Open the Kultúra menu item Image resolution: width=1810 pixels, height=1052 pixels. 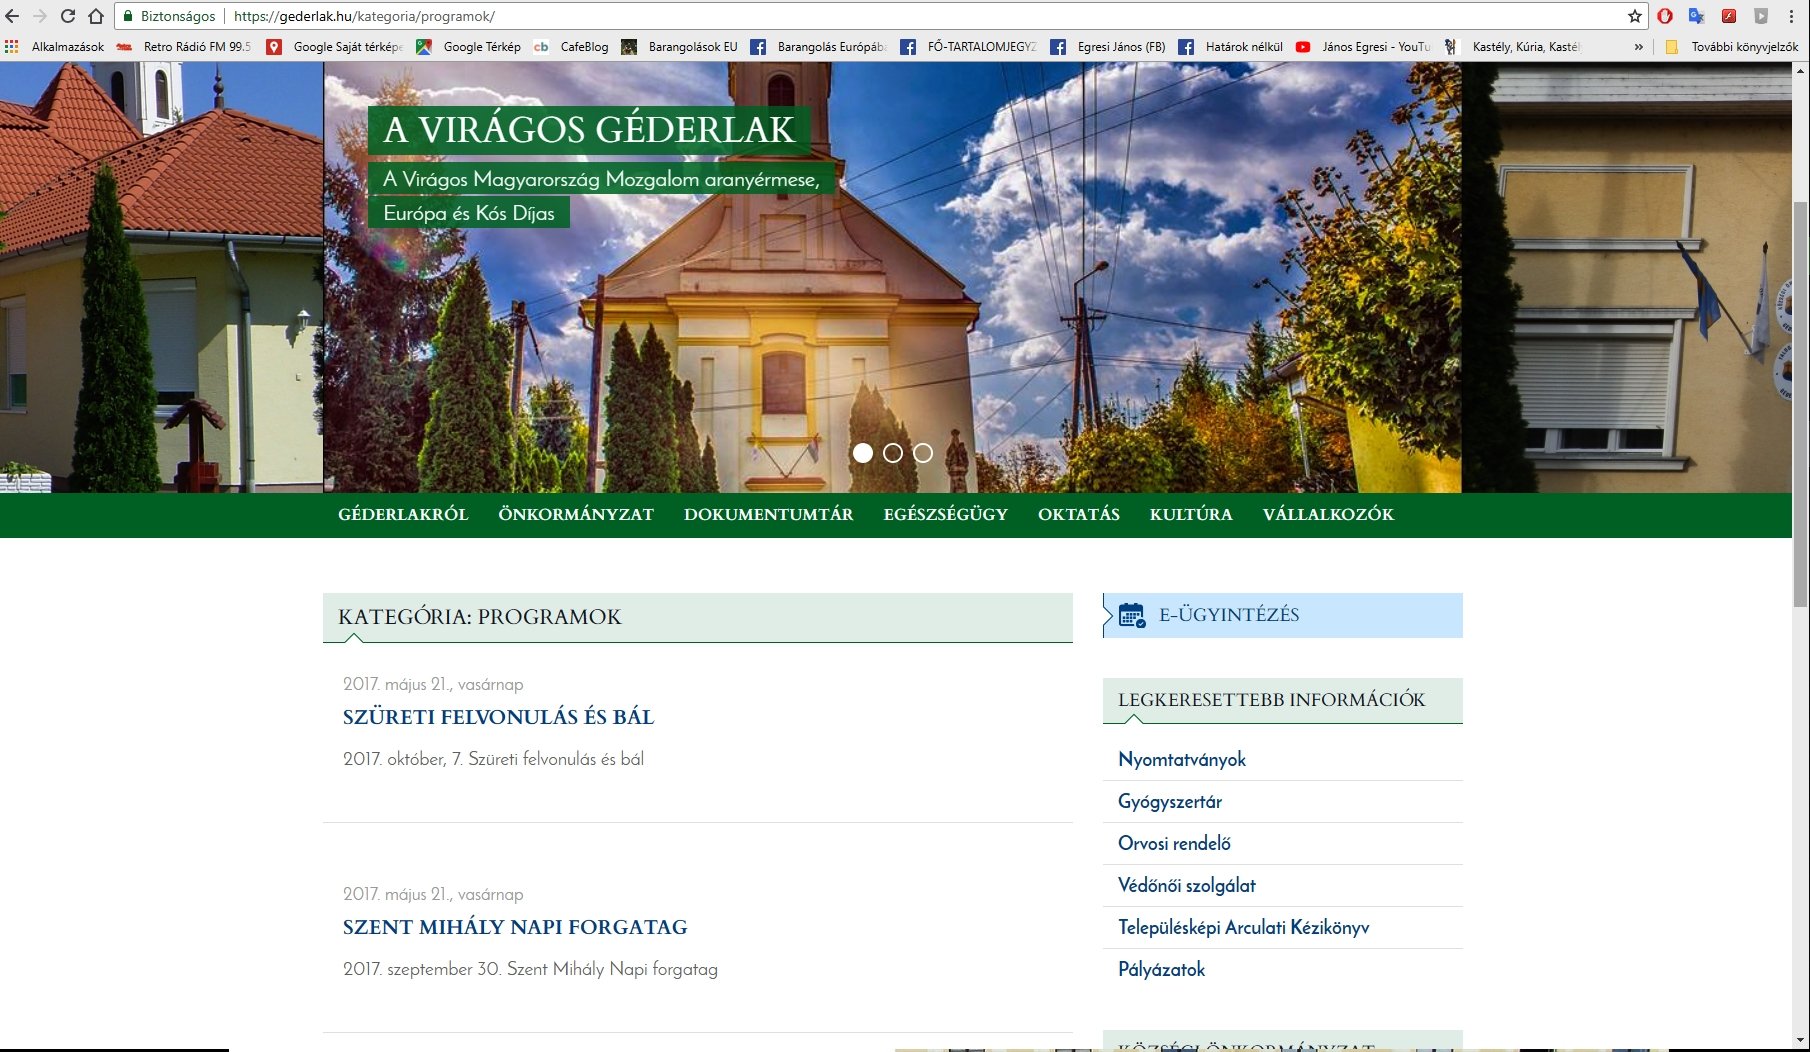pyautogui.click(x=1191, y=514)
